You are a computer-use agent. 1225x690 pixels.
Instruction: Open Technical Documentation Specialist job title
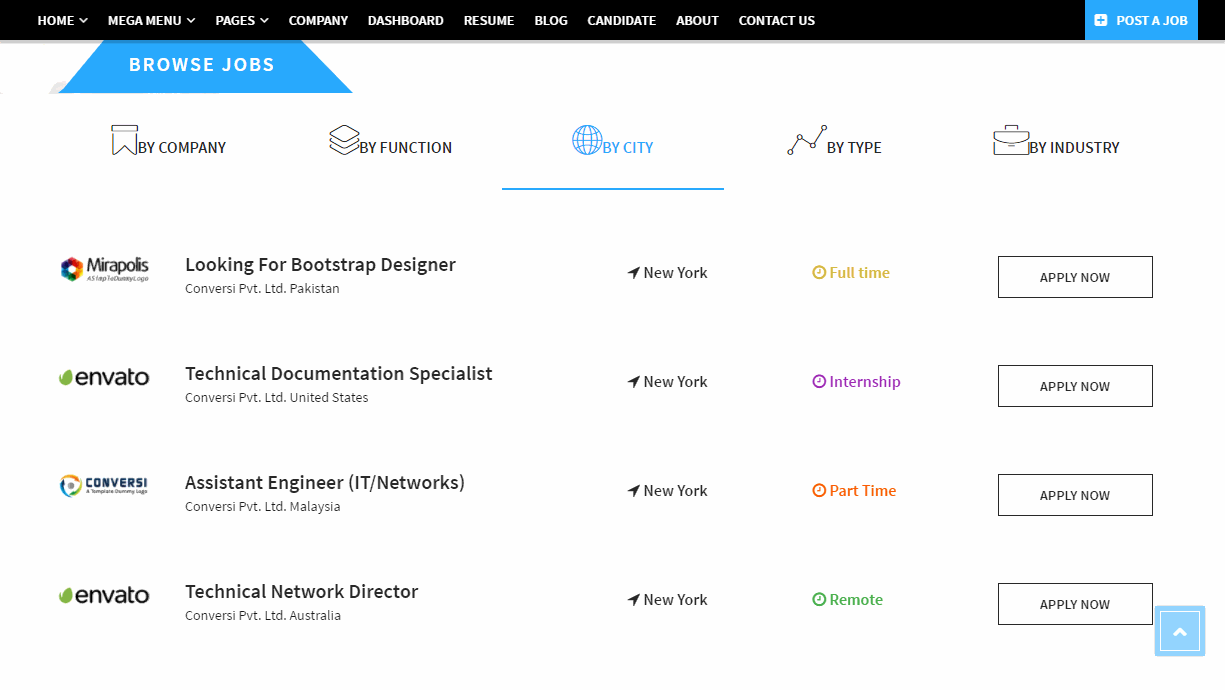(338, 374)
